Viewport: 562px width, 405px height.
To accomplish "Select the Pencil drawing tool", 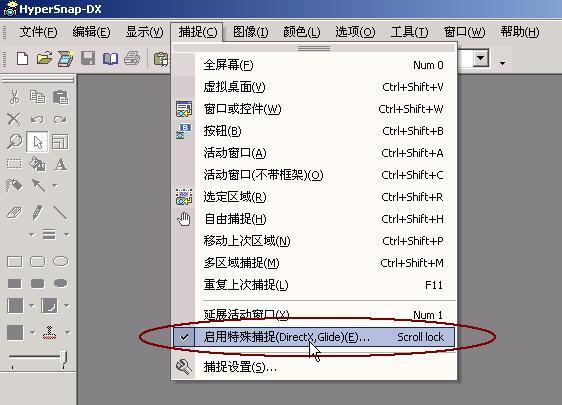I will pos(37,212).
